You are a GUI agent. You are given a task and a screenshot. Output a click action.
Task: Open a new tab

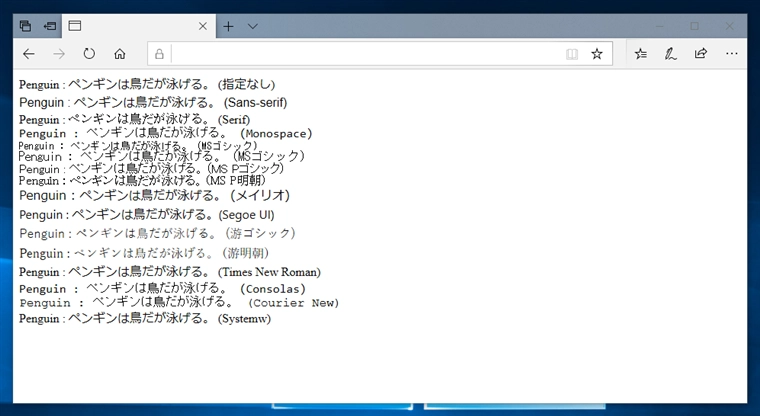pyautogui.click(x=228, y=26)
